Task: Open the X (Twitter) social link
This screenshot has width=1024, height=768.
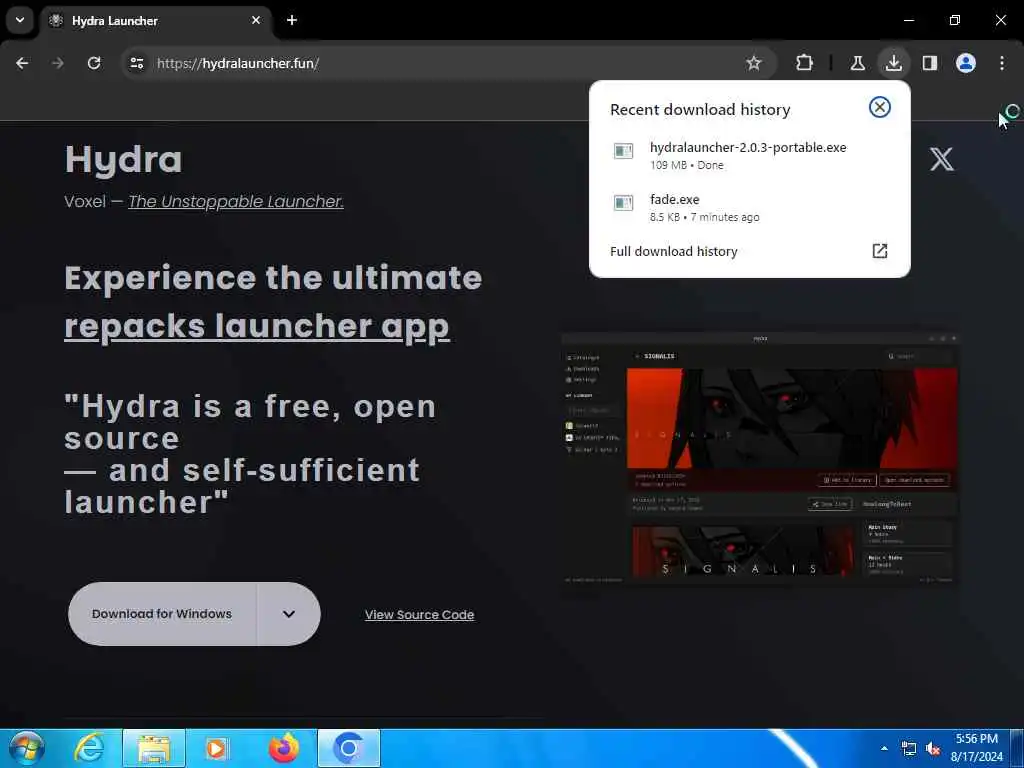Action: click(942, 159)
